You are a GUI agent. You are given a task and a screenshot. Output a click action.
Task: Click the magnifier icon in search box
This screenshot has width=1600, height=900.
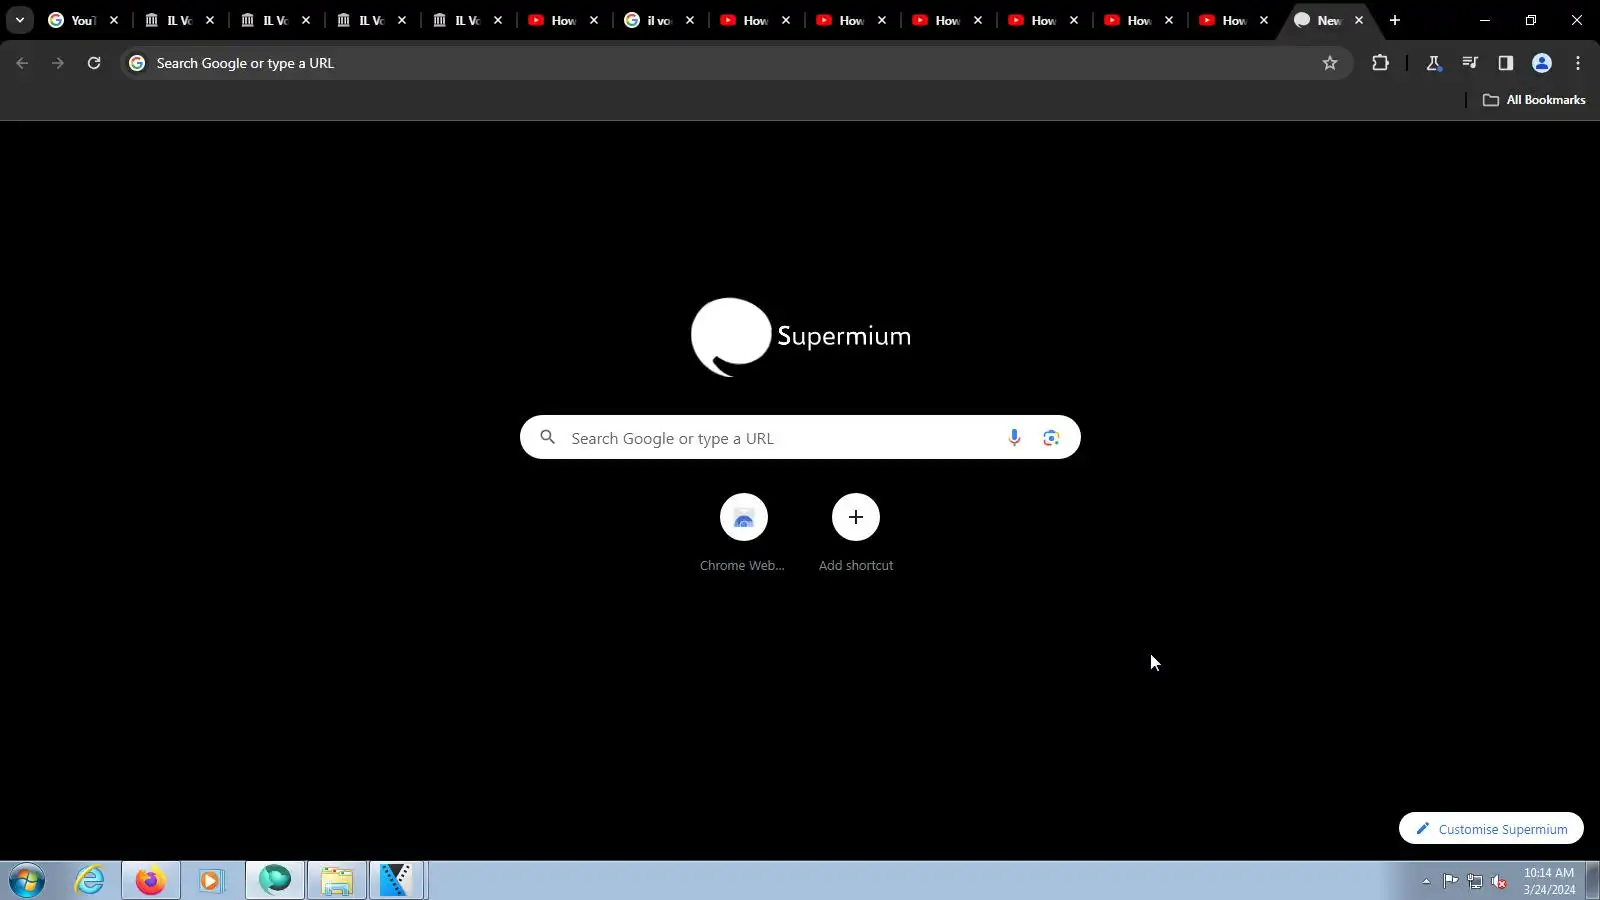547,437
